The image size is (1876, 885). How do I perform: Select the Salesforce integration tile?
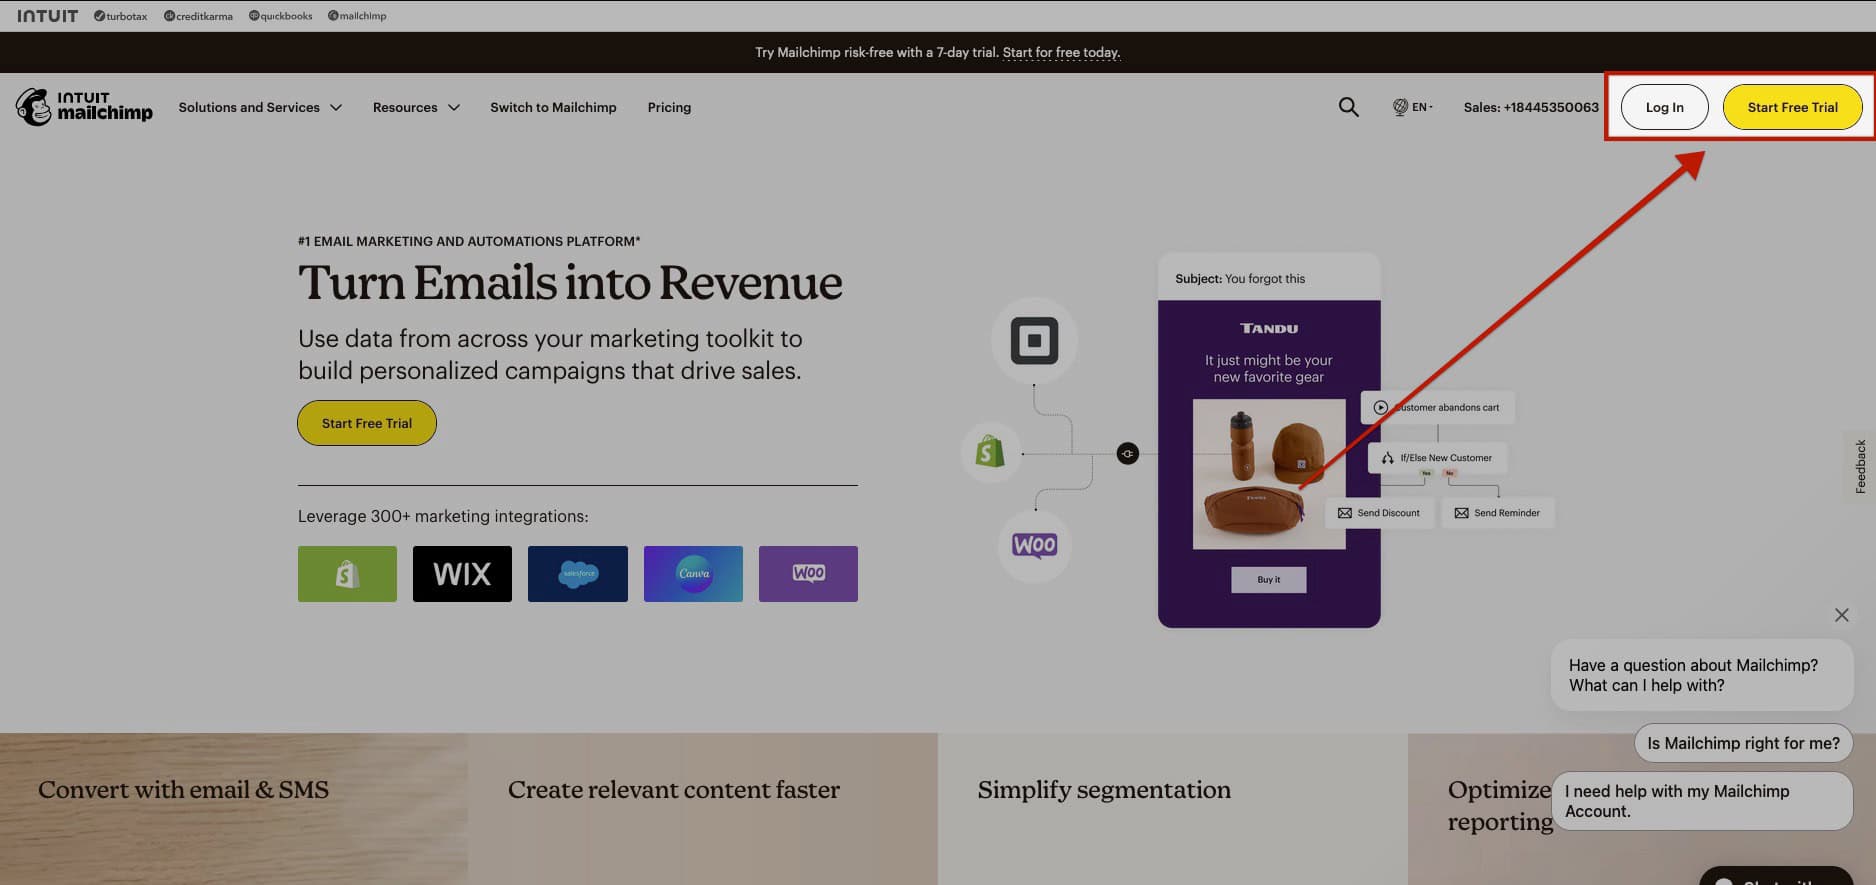click(x=578, y=574)
